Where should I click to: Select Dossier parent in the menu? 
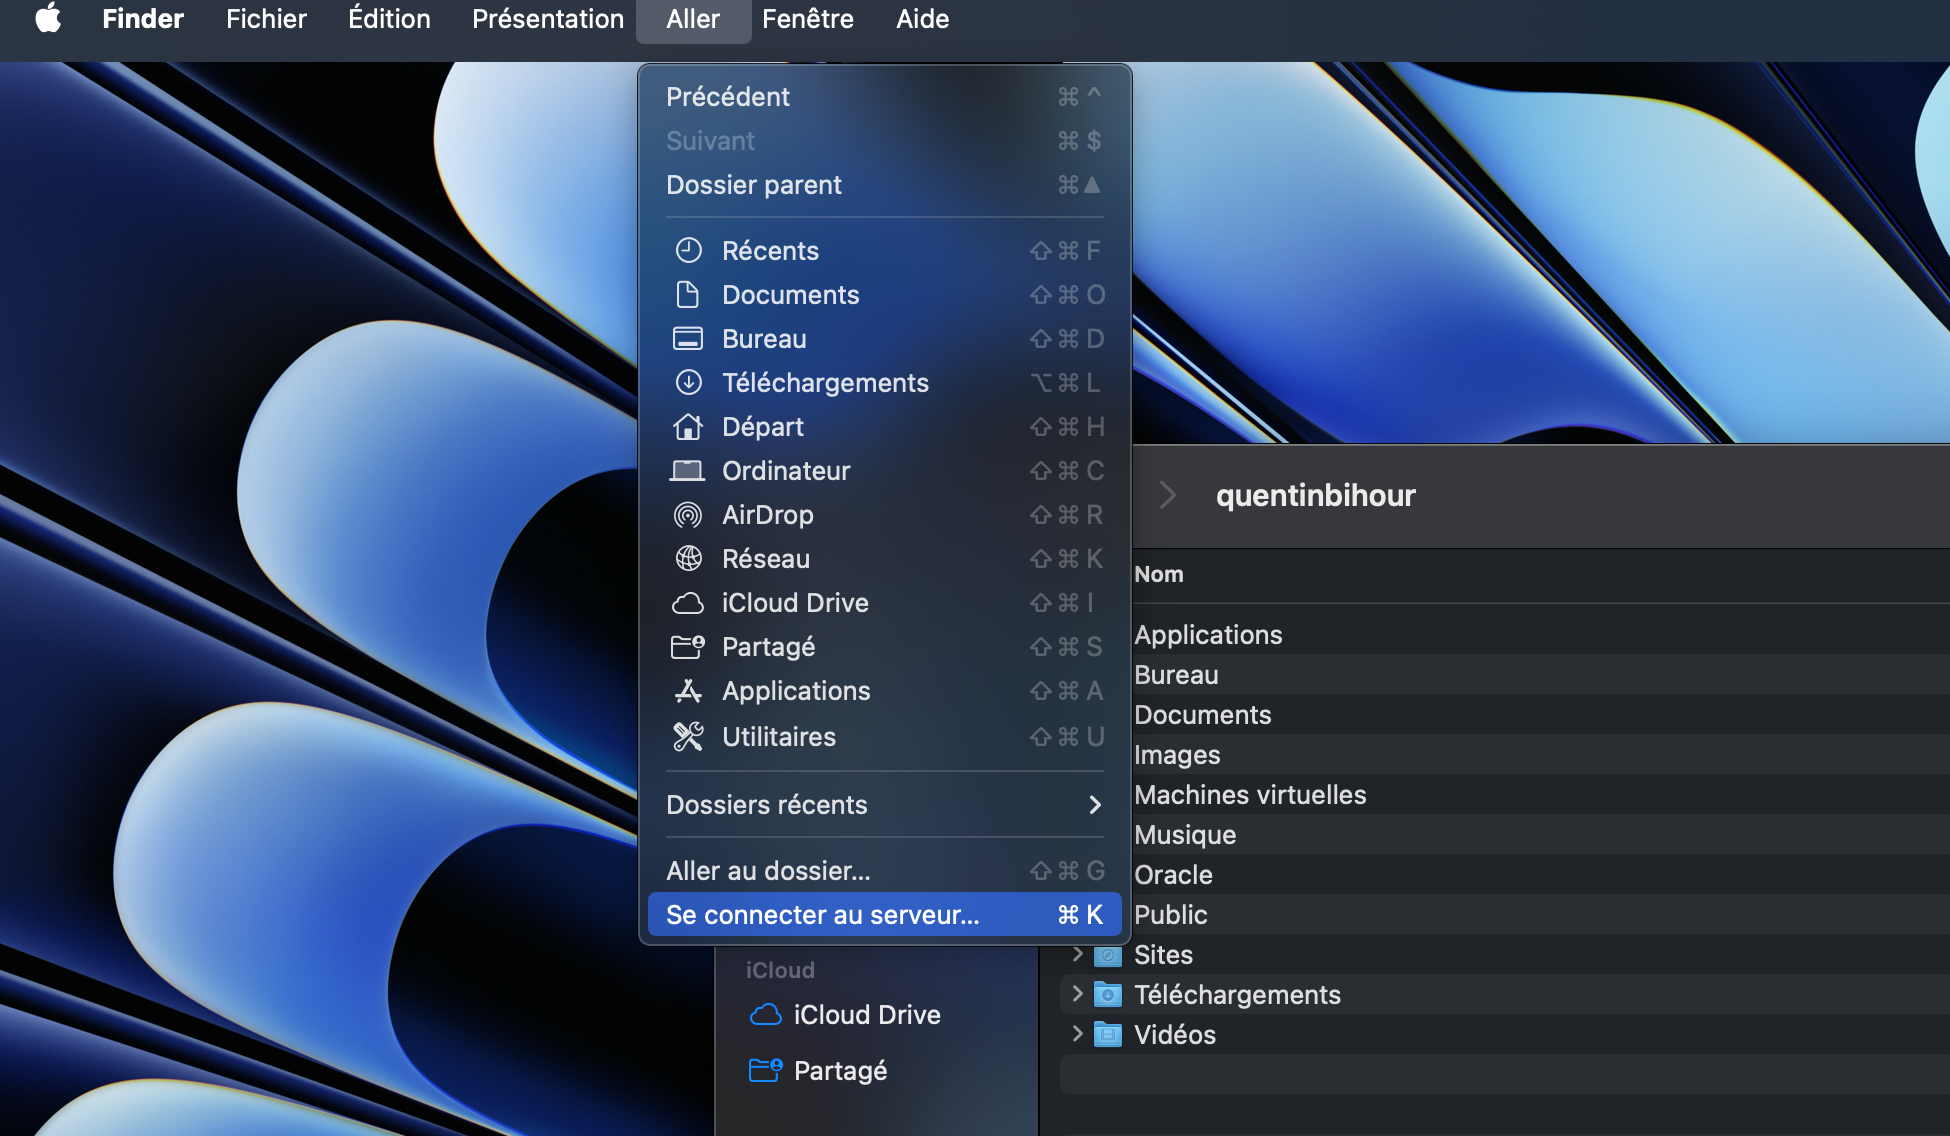pyautogui.click(x=884, y=185)
